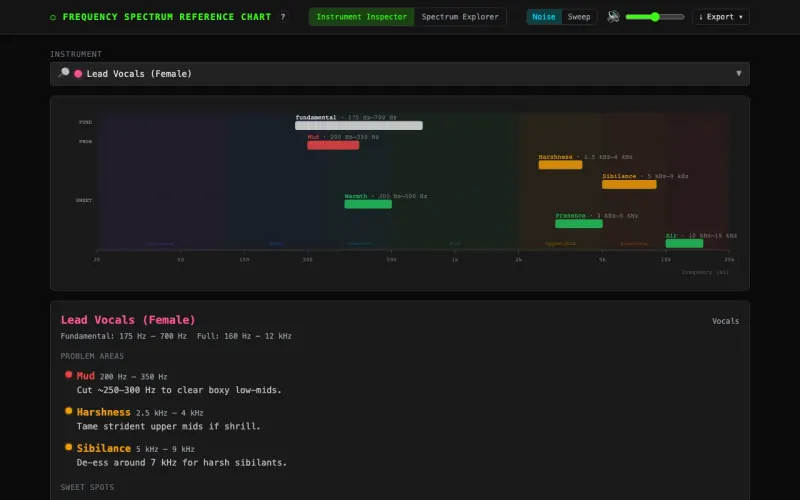800x500 pixels.
Task: Click the green Air bar in chart
Action: [684, 243]
